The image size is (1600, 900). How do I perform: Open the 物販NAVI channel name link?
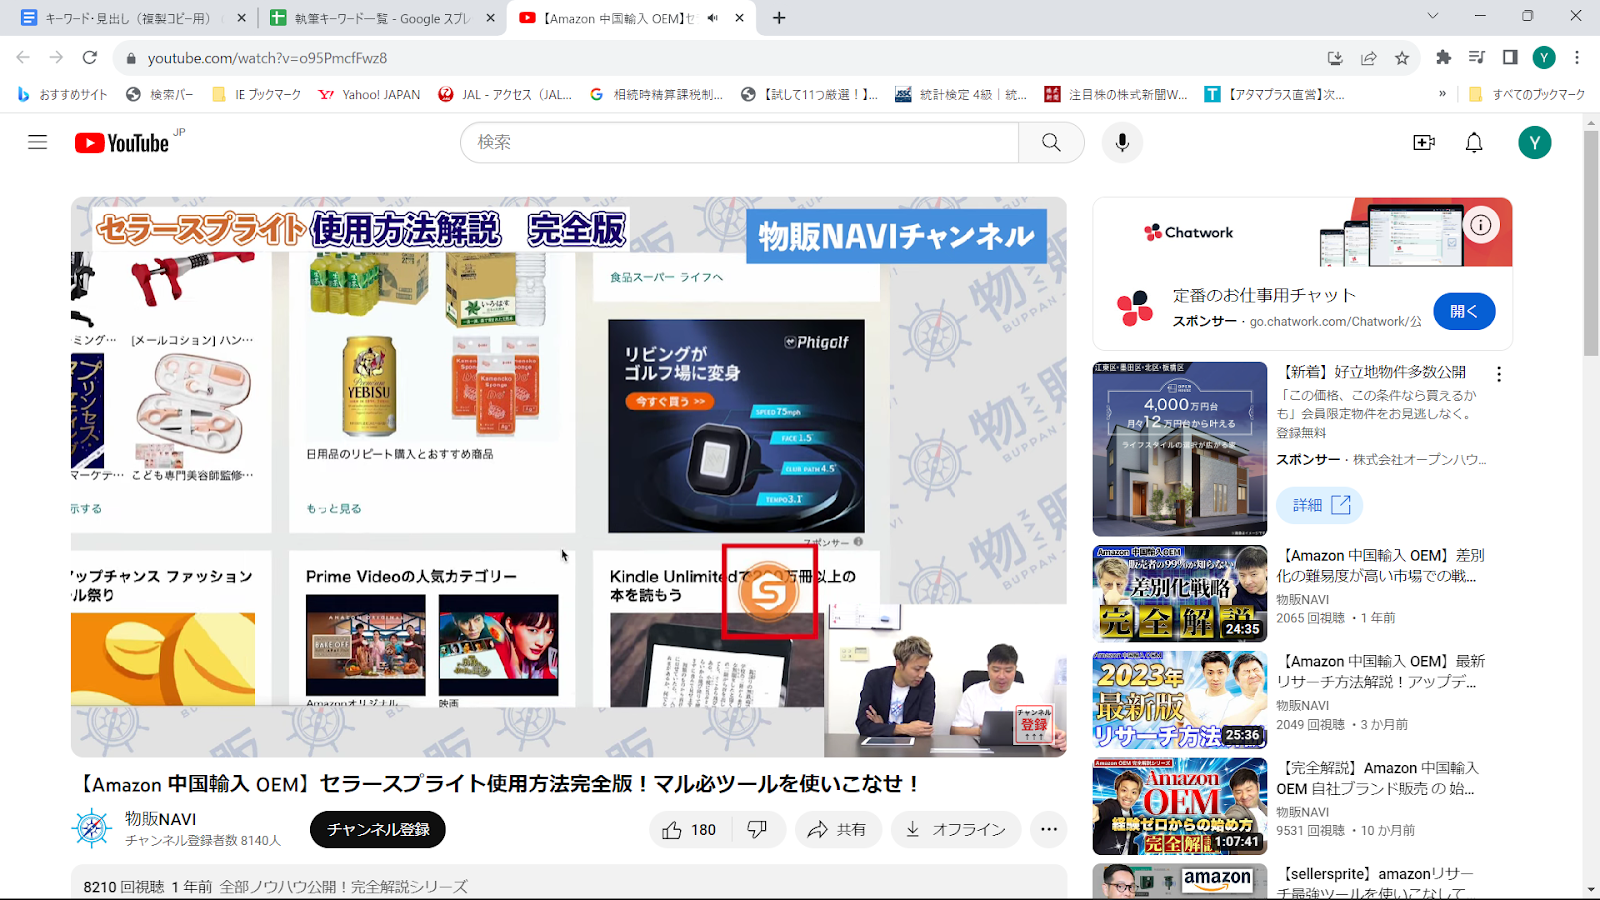[160, 819]
